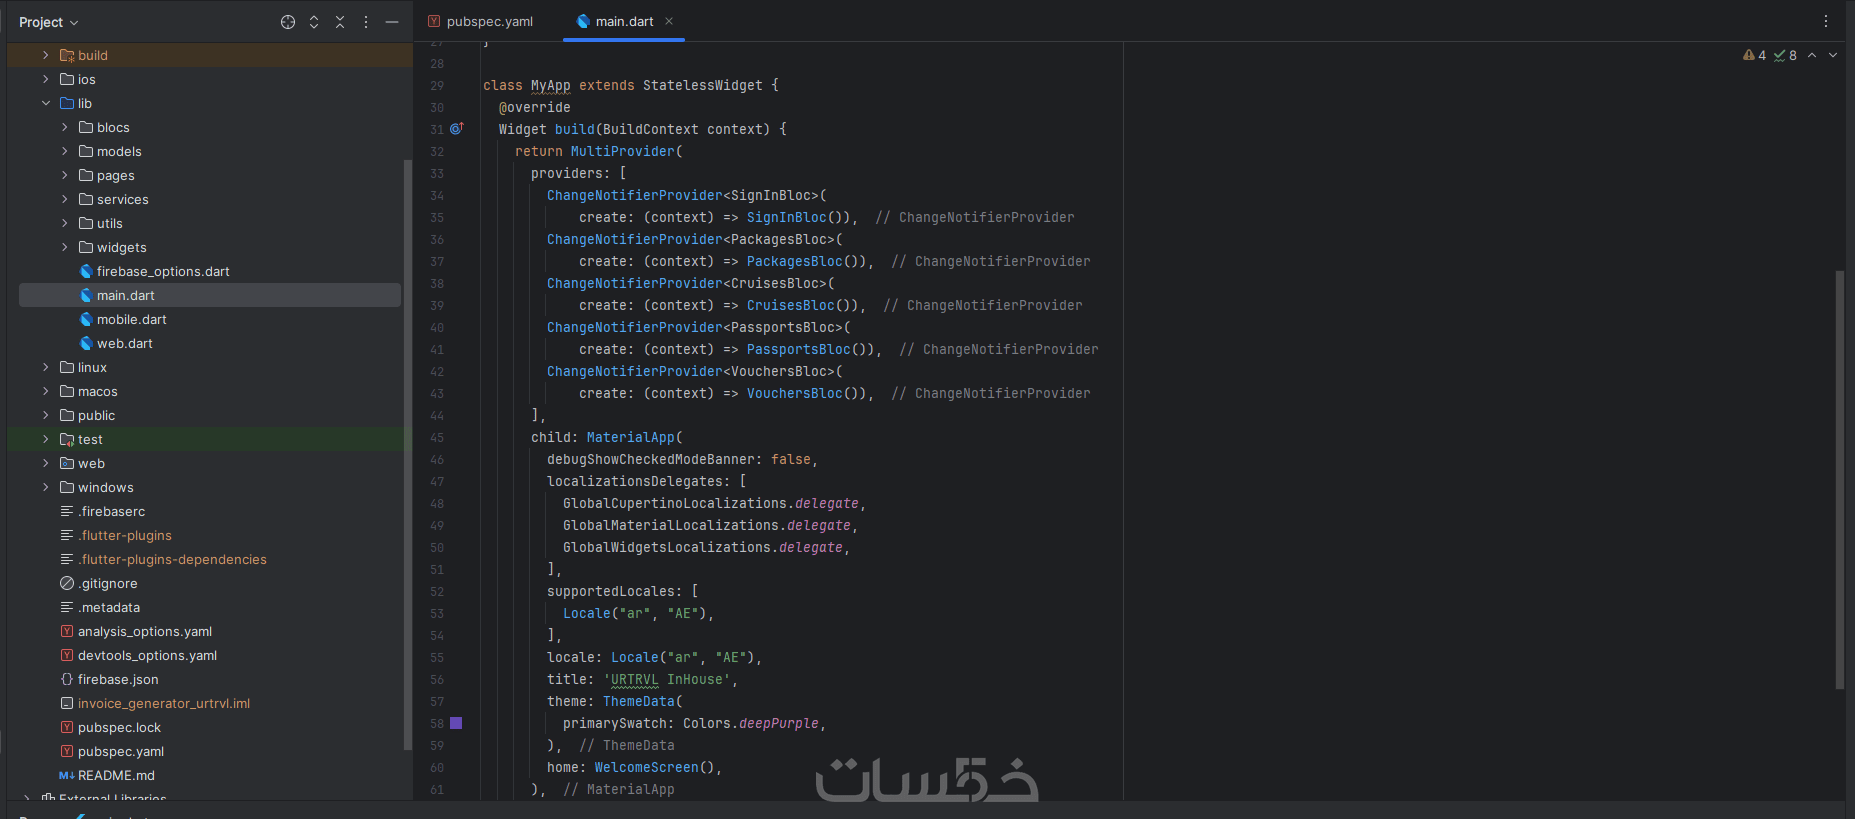Select the windows folder
This screenshot has width=1855, height=819.
pos(106,487)
